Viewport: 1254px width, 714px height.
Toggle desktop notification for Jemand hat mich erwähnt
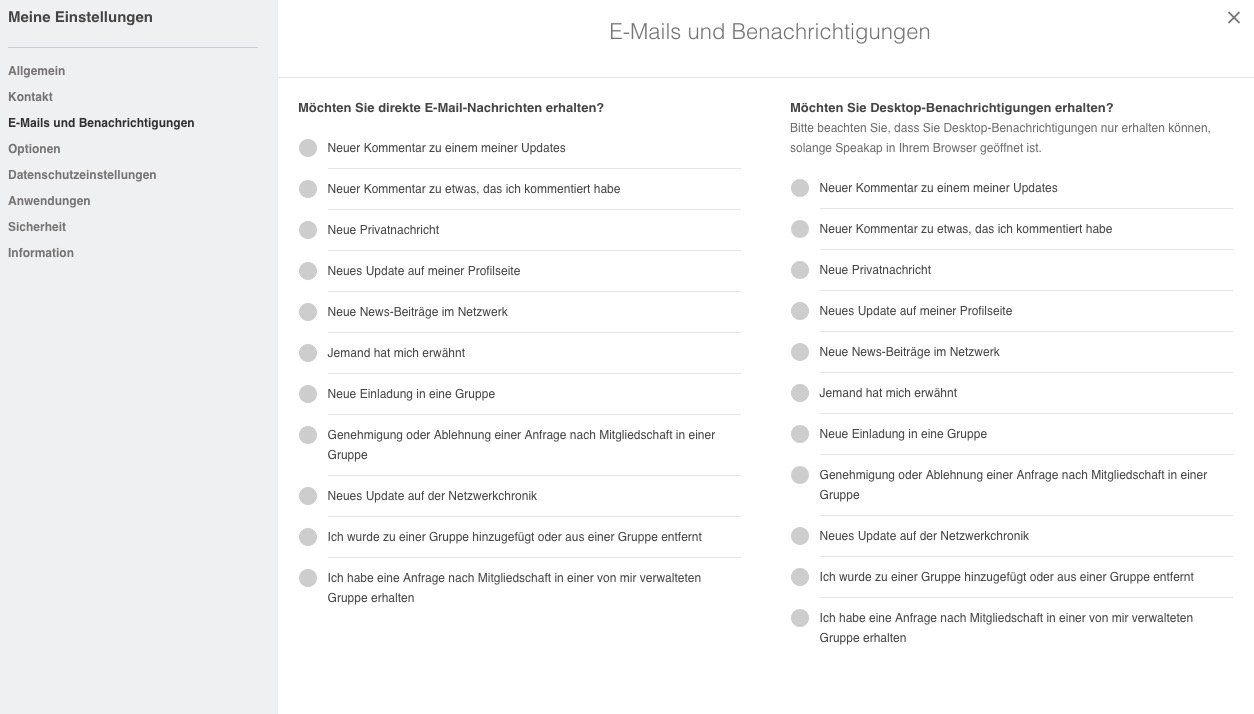(800, 393)
